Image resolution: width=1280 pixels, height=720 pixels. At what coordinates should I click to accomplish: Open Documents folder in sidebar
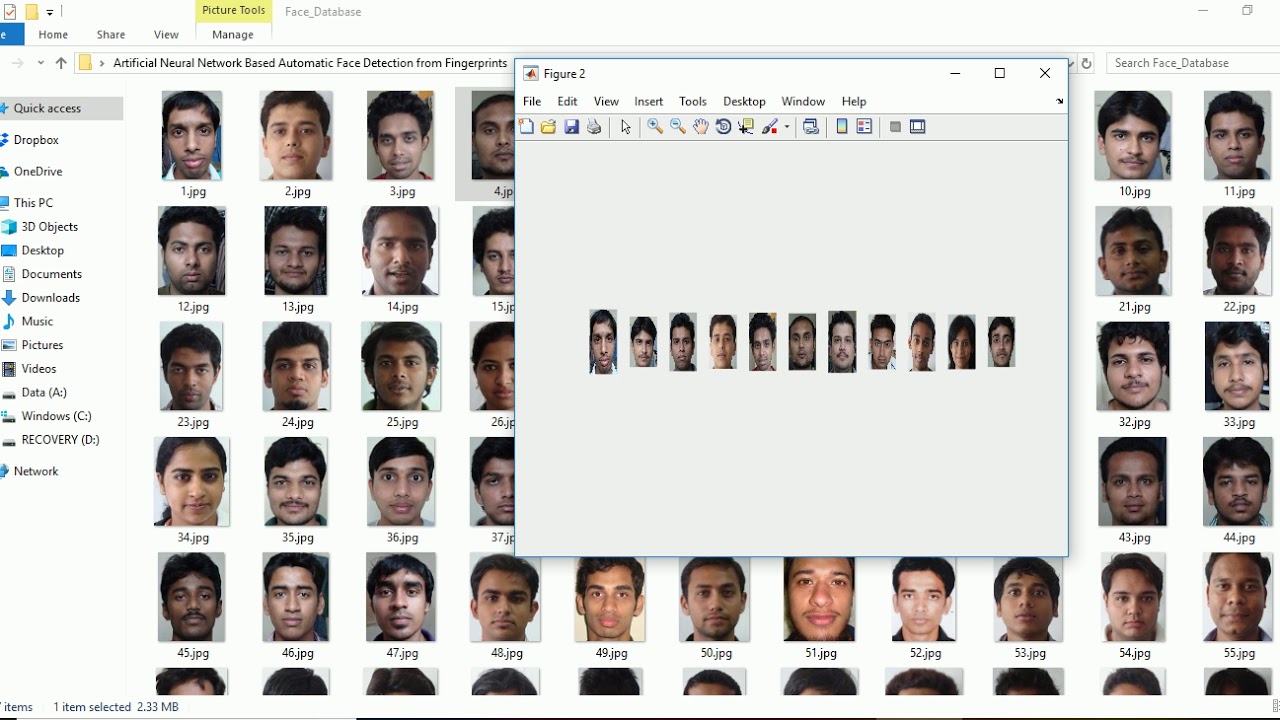[51, 273]
